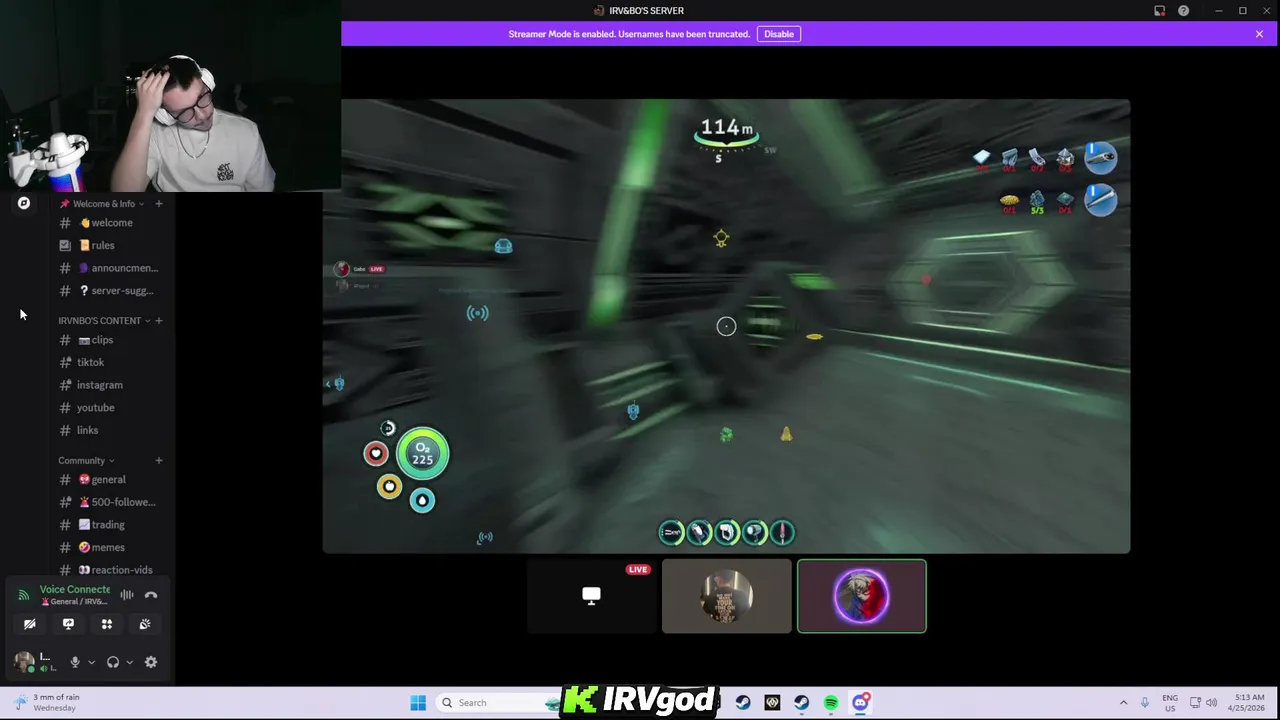The width and height of the screenshot is (1280, 720).
Task: Click the Voice Connected status text
Action: click(x=75, y=589)
